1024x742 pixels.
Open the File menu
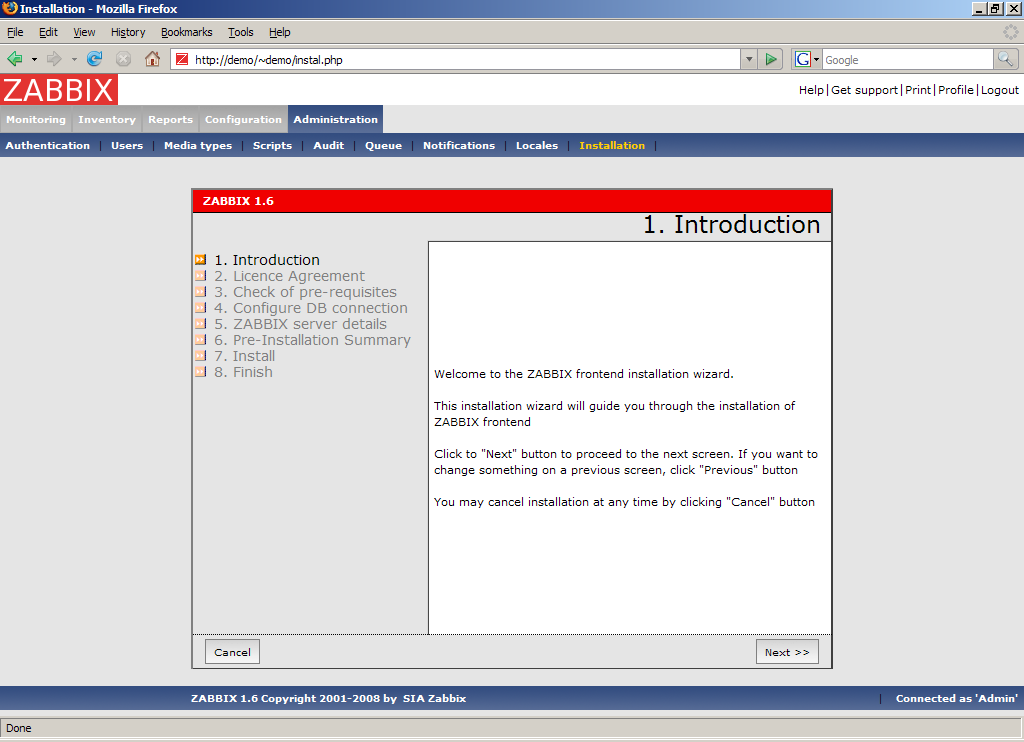(15, 32)
